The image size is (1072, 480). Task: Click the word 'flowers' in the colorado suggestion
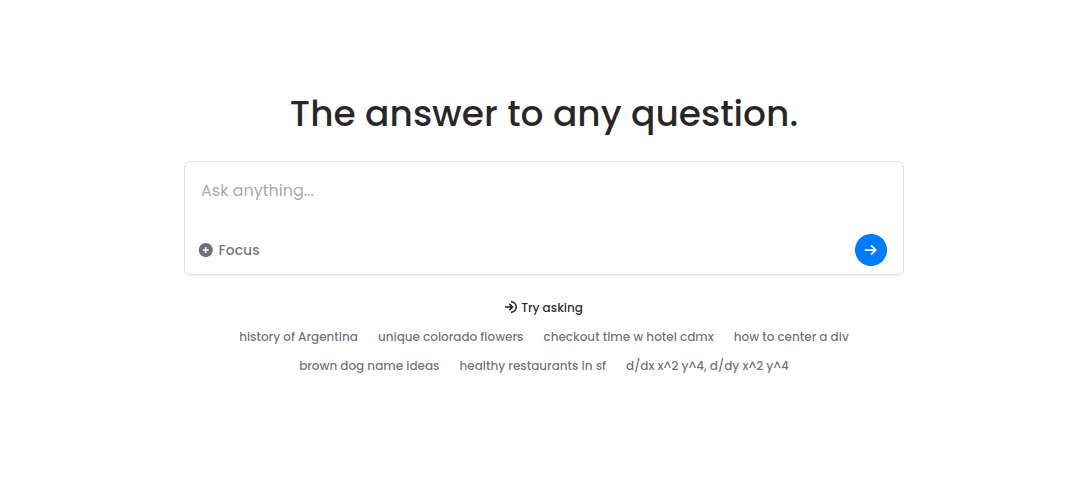[501, 337]
